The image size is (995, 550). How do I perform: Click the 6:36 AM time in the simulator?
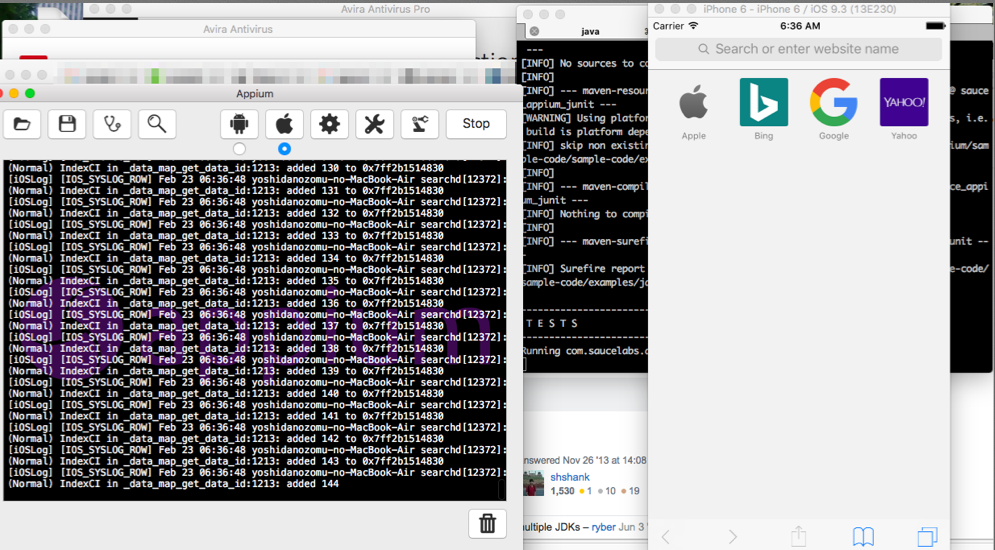[800, 26]
